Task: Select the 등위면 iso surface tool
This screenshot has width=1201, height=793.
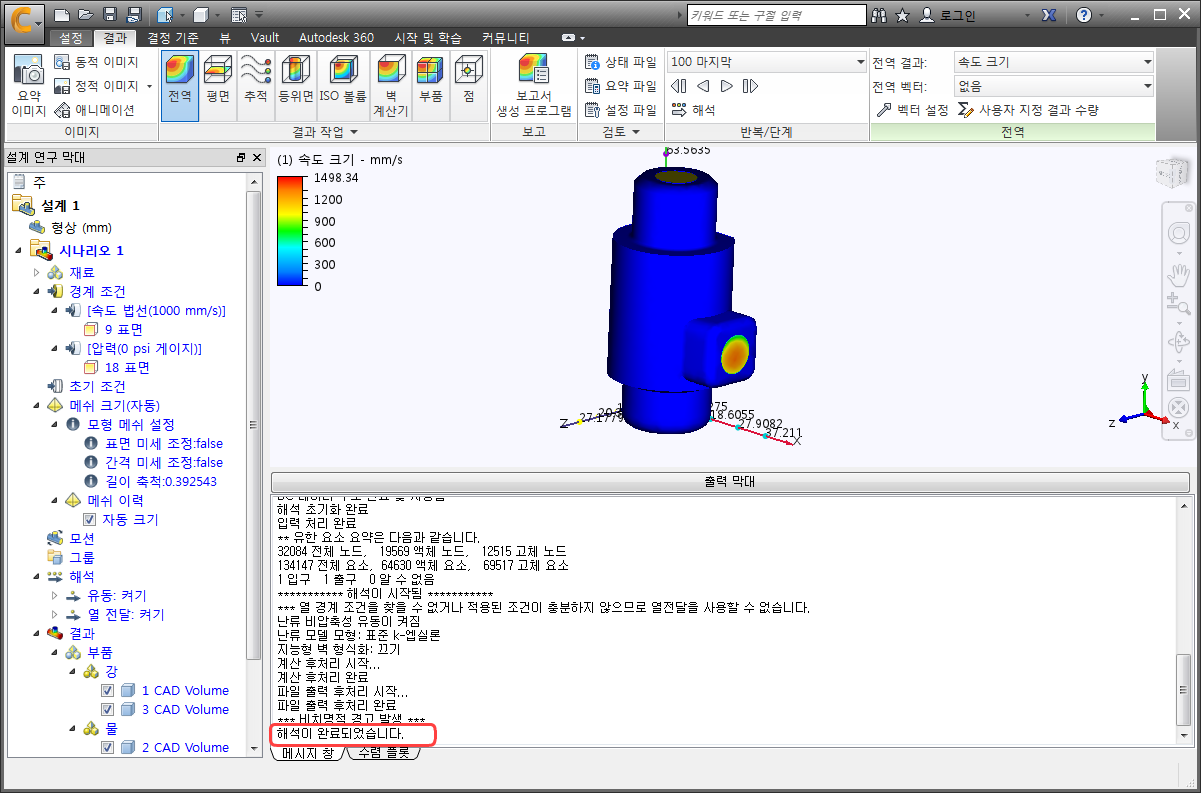Action: click(x=296, y=85)
